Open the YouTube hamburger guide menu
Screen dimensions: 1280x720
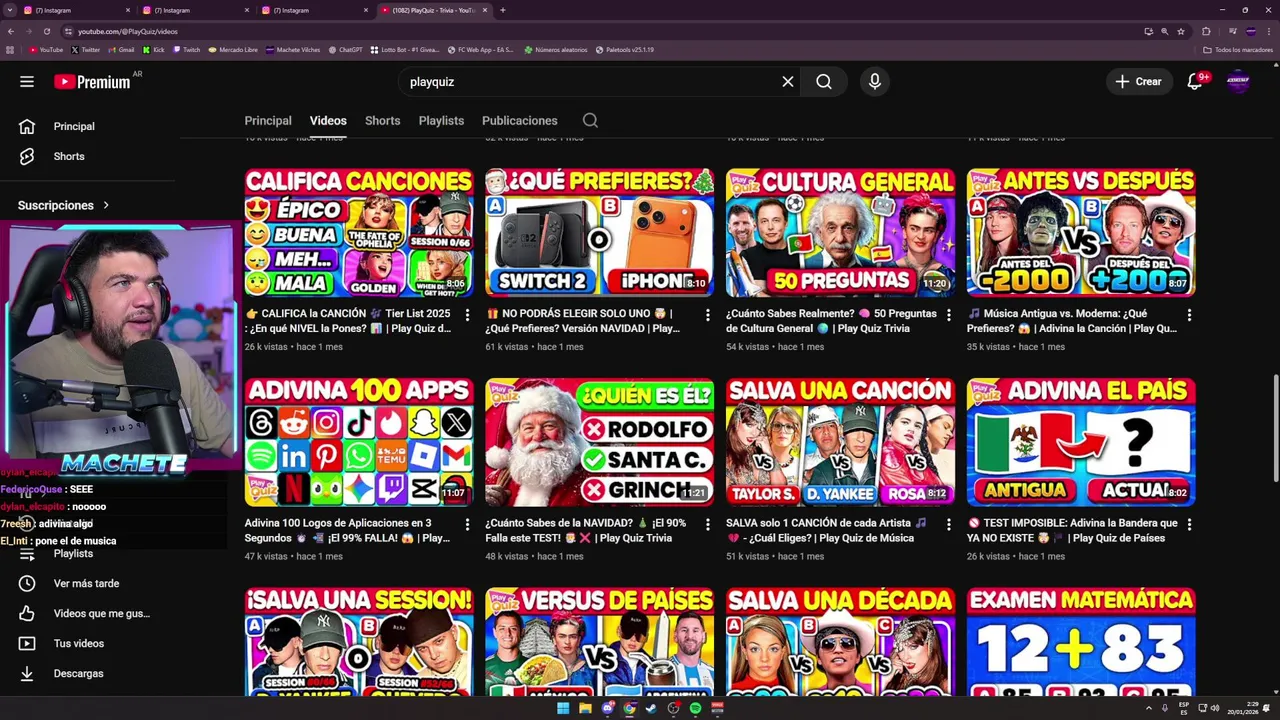pos(27,82)
